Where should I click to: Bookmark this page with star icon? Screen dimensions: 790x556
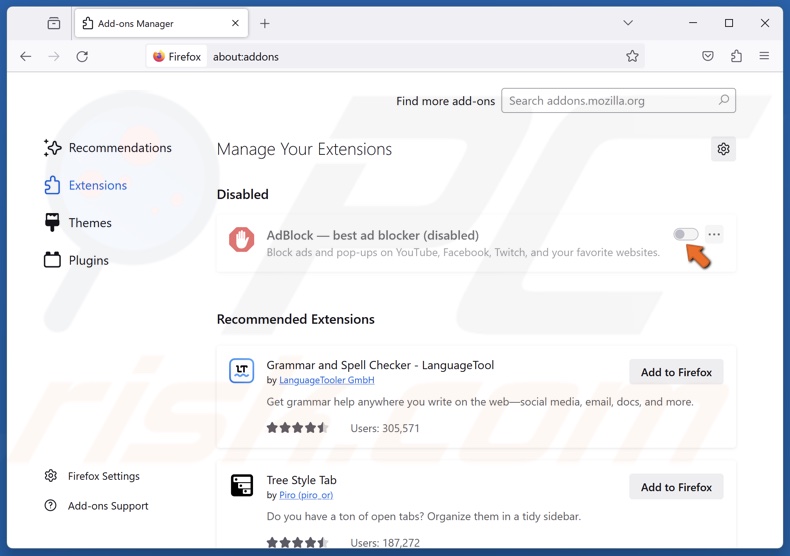tap(632, 56)
